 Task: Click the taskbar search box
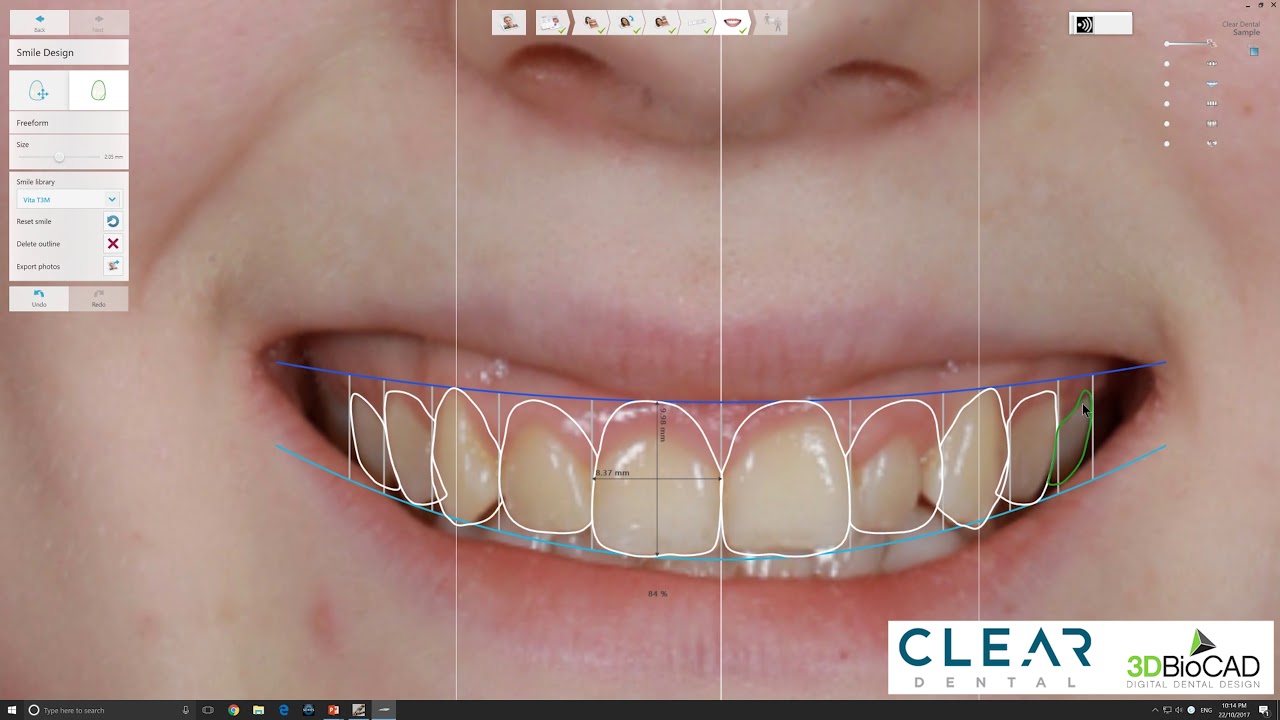[108, 710]
